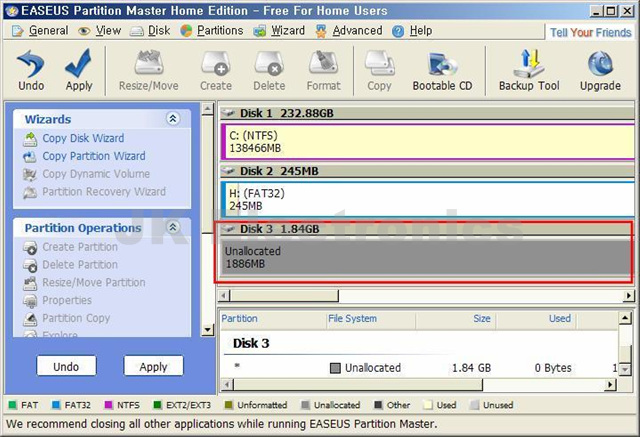Click the Size column header
Viewport: 640px width, 437px height.
[455, 319]
